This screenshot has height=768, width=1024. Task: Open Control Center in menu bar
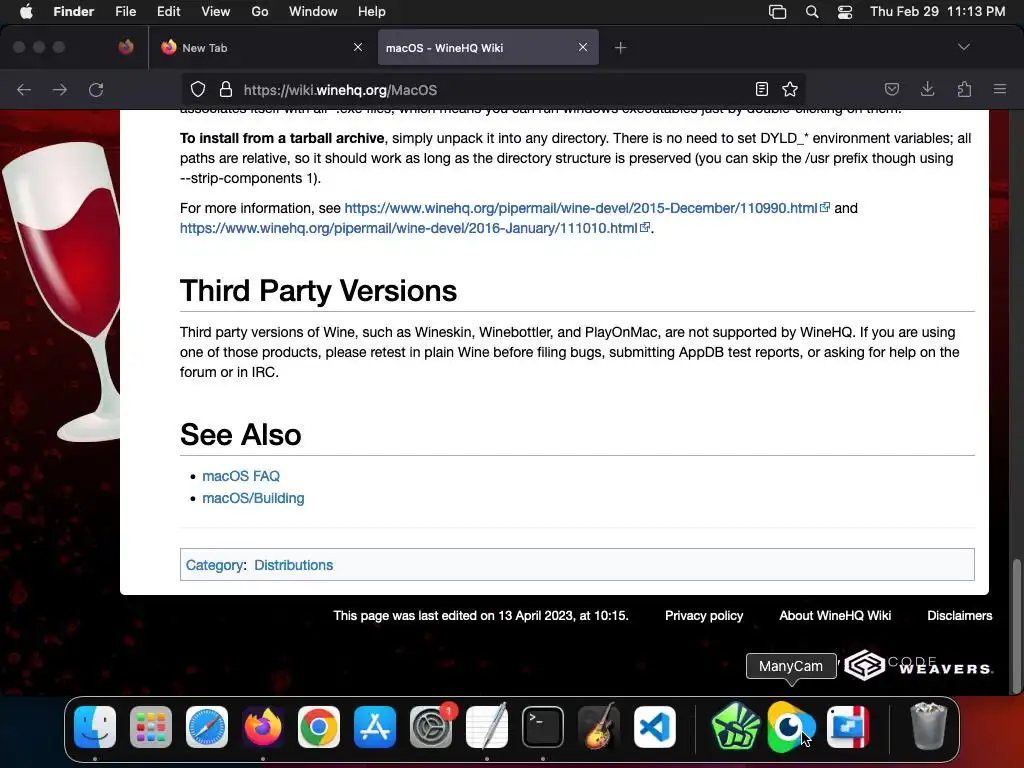(845, 12)
